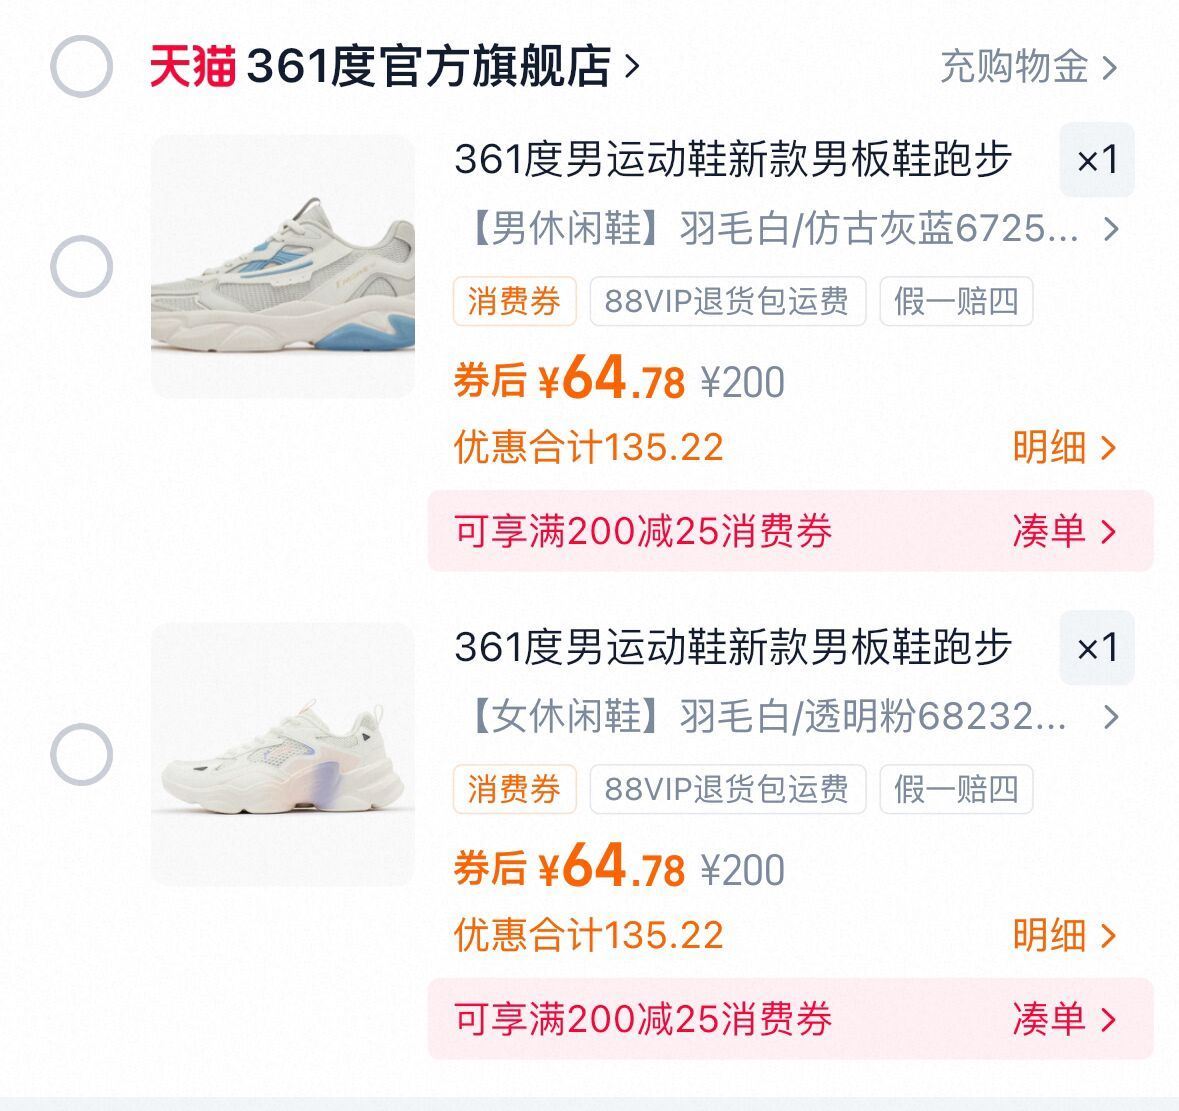Tap 凑单 on the first item's coupon banner
This screenshot has width=1179, height=1111.
pyautogui.click(x=1063, y=531)
